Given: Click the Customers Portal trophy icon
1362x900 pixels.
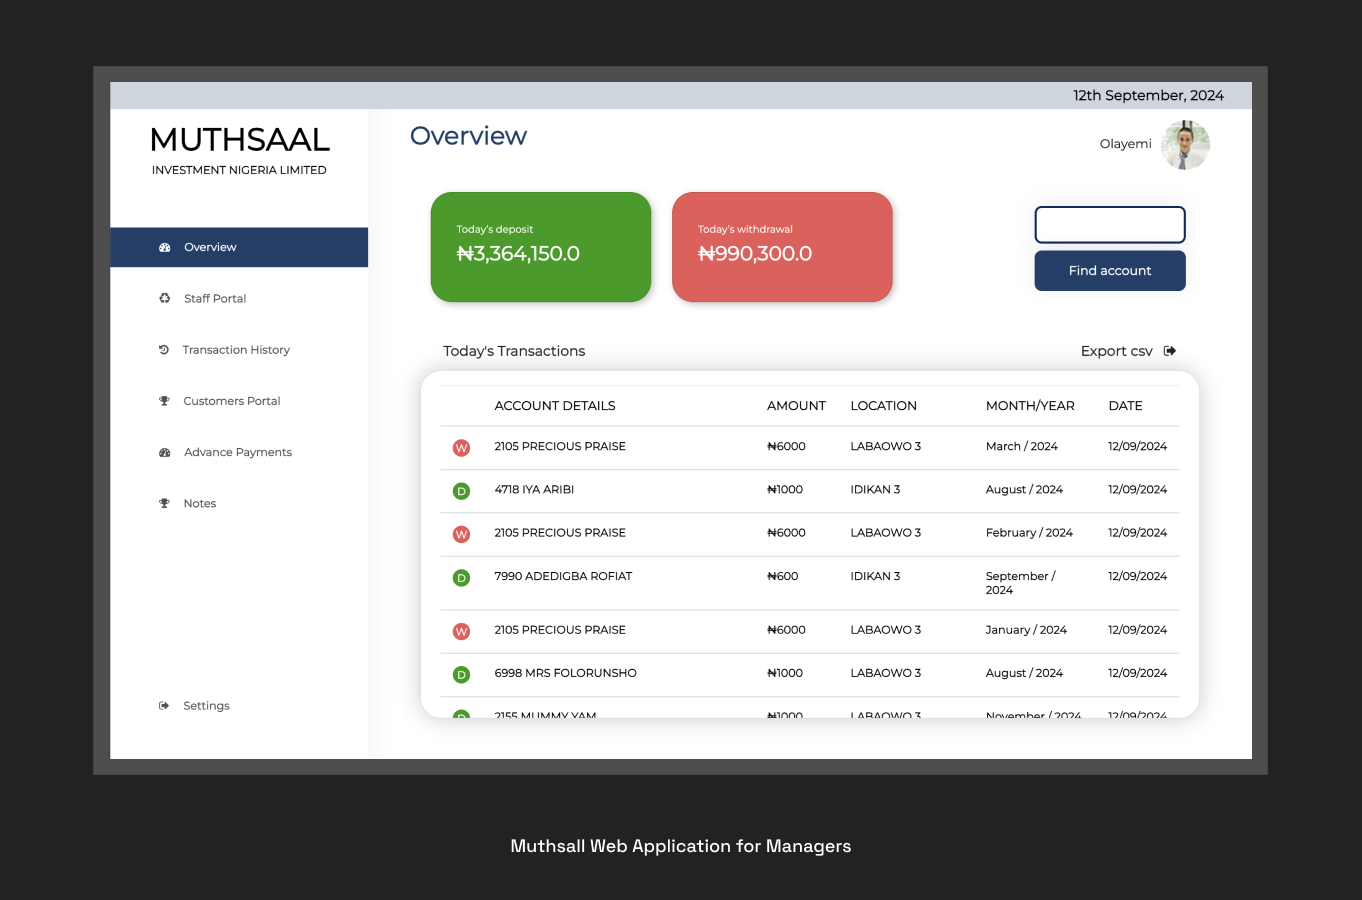Looking at the screenshot, I should [x=164, y=401].
